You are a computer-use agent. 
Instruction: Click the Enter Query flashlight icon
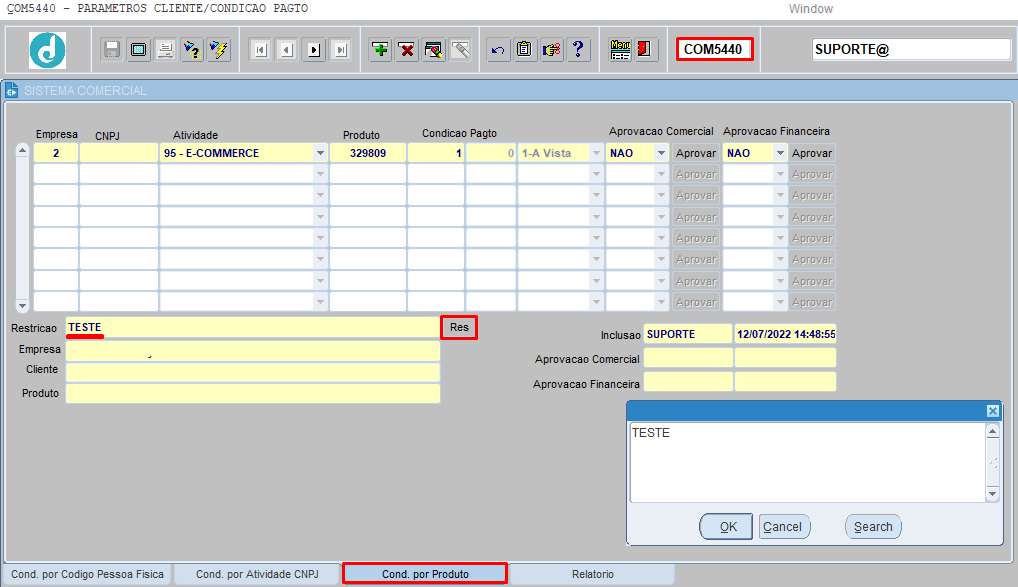click(192, 49)
